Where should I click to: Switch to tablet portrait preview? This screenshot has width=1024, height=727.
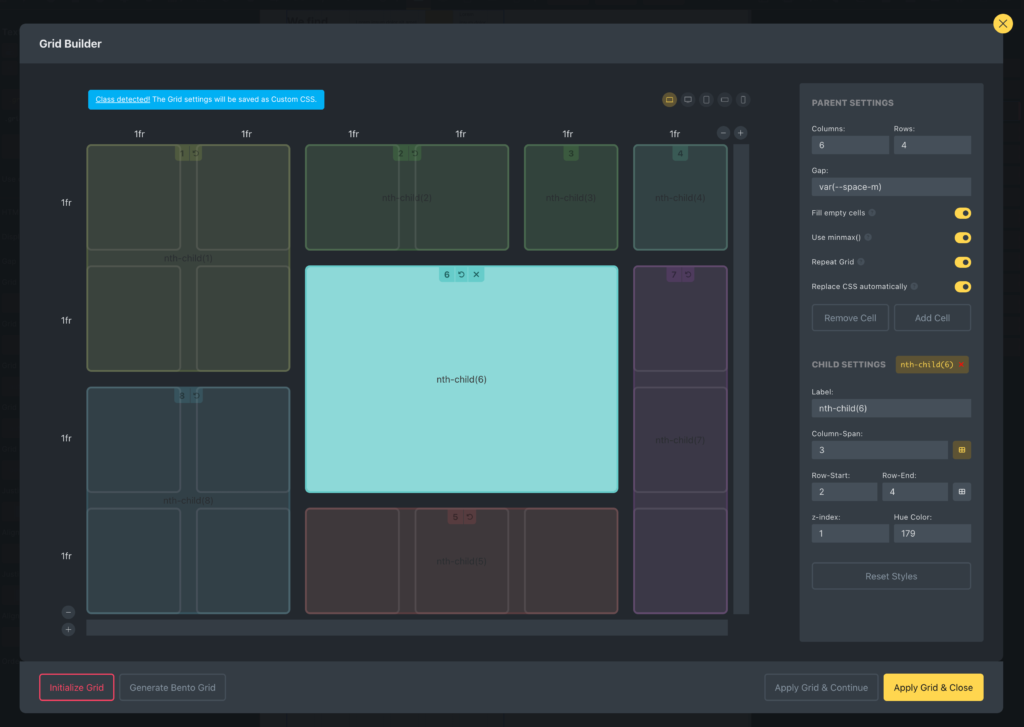[707, 99]
